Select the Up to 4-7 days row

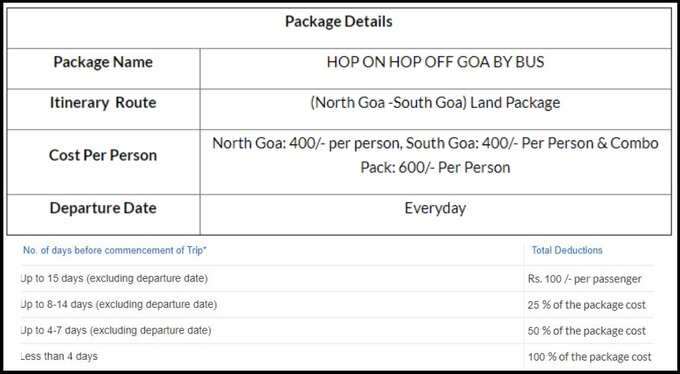[337, 331]
